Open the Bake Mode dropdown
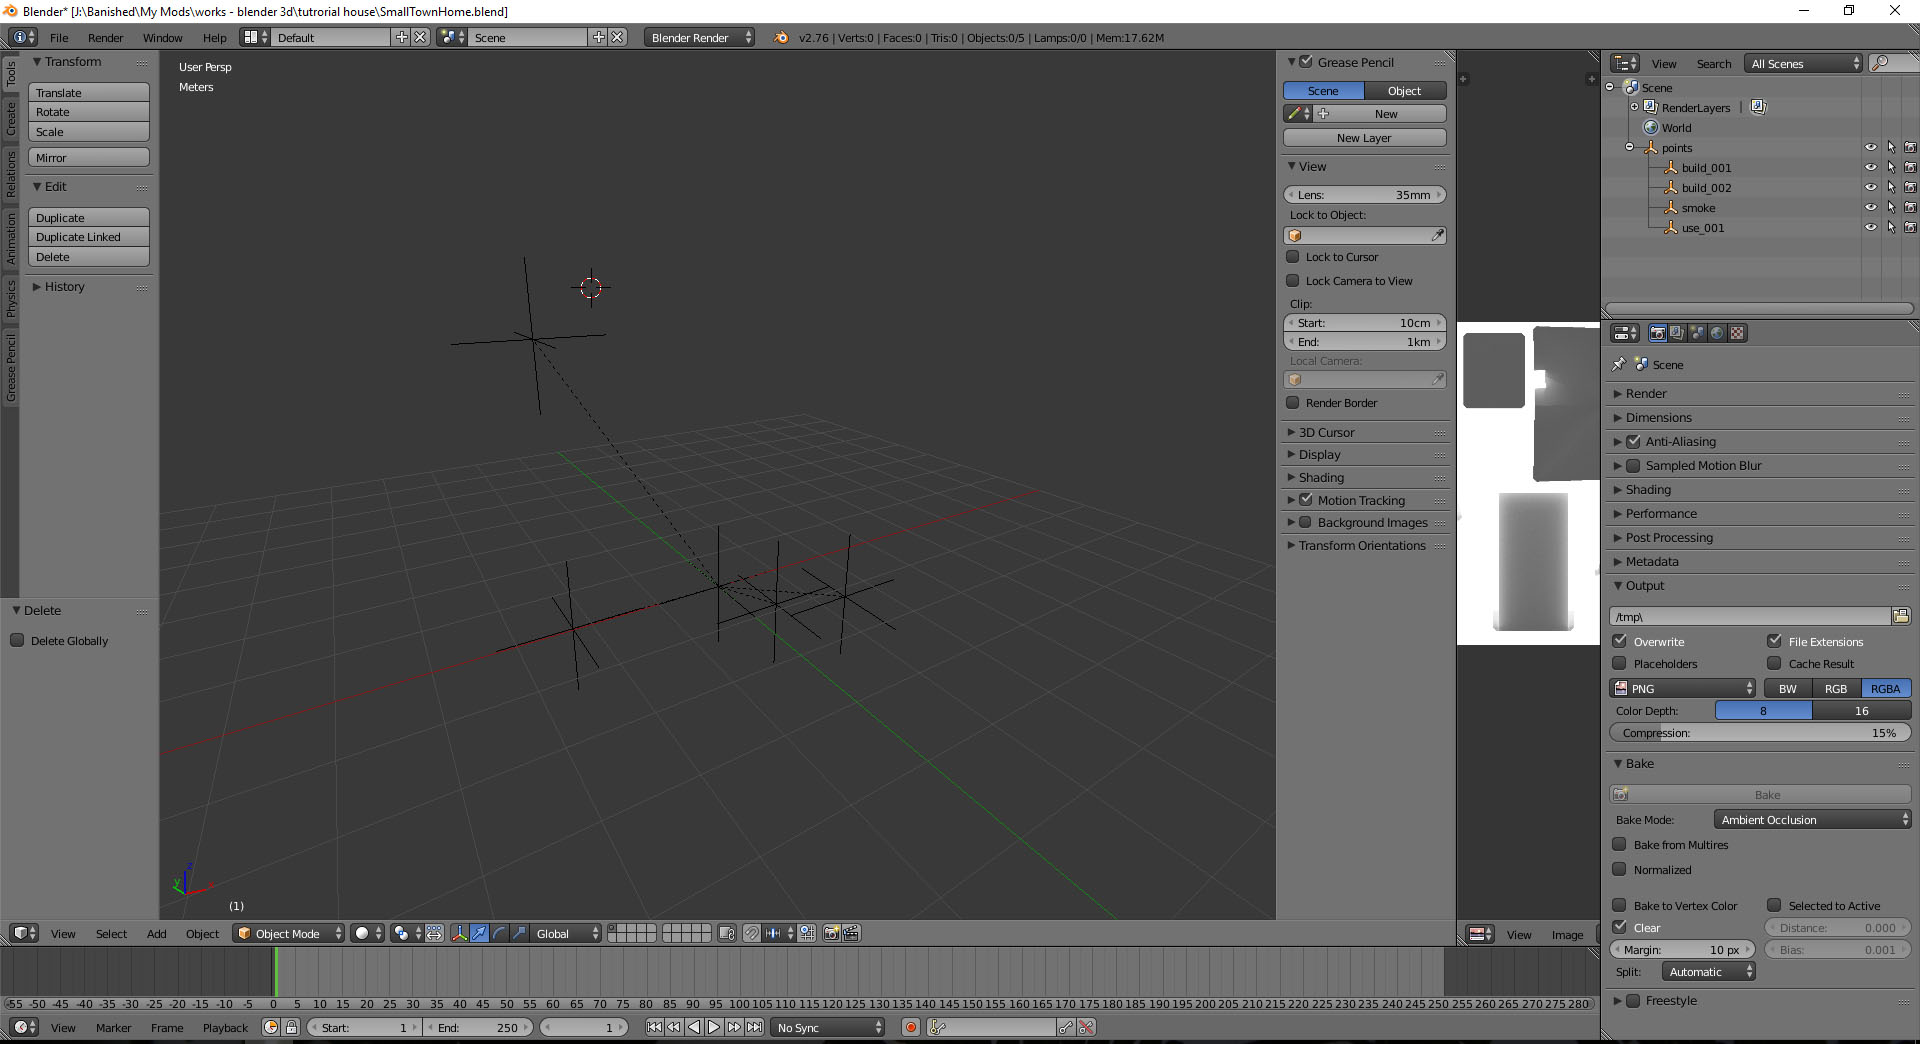This screenshot has width=1920, height=1044. (1812, 819)
